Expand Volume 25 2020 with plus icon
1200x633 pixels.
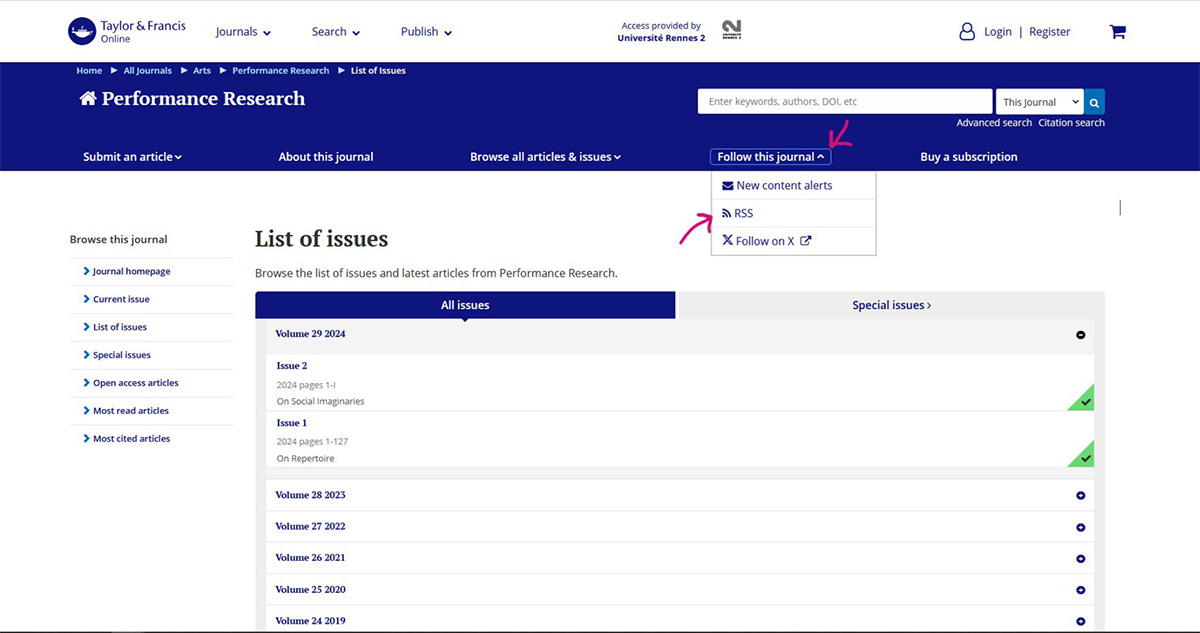(x=1080, y=590)
